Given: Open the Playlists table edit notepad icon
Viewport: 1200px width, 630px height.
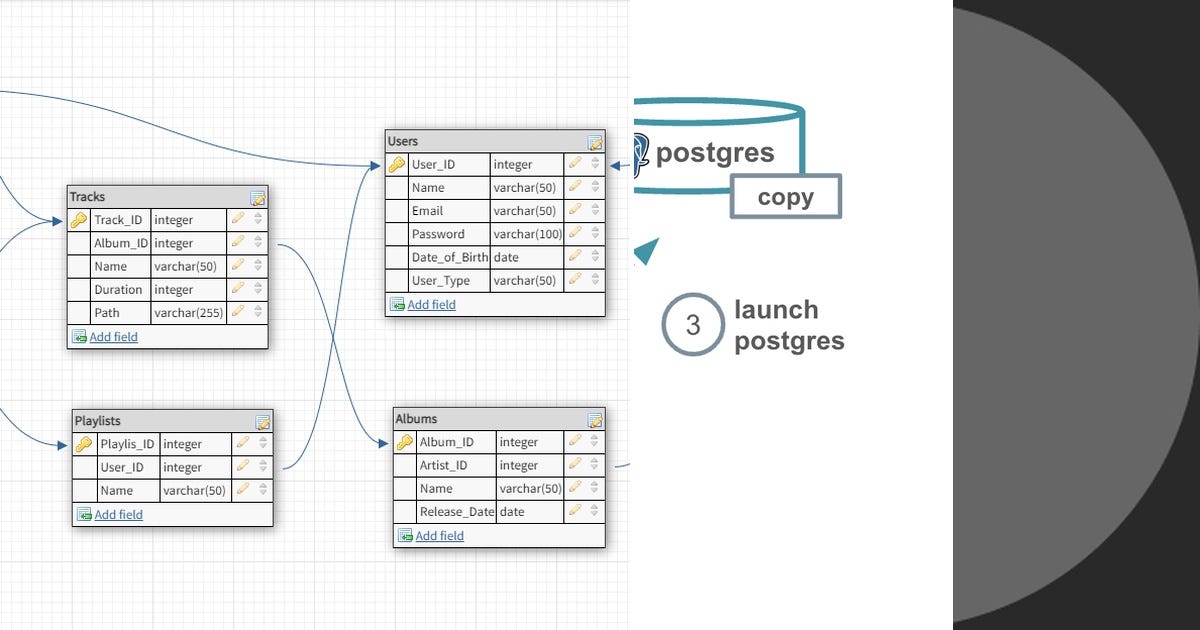Looking at the screenshot, I should [263, 420].
